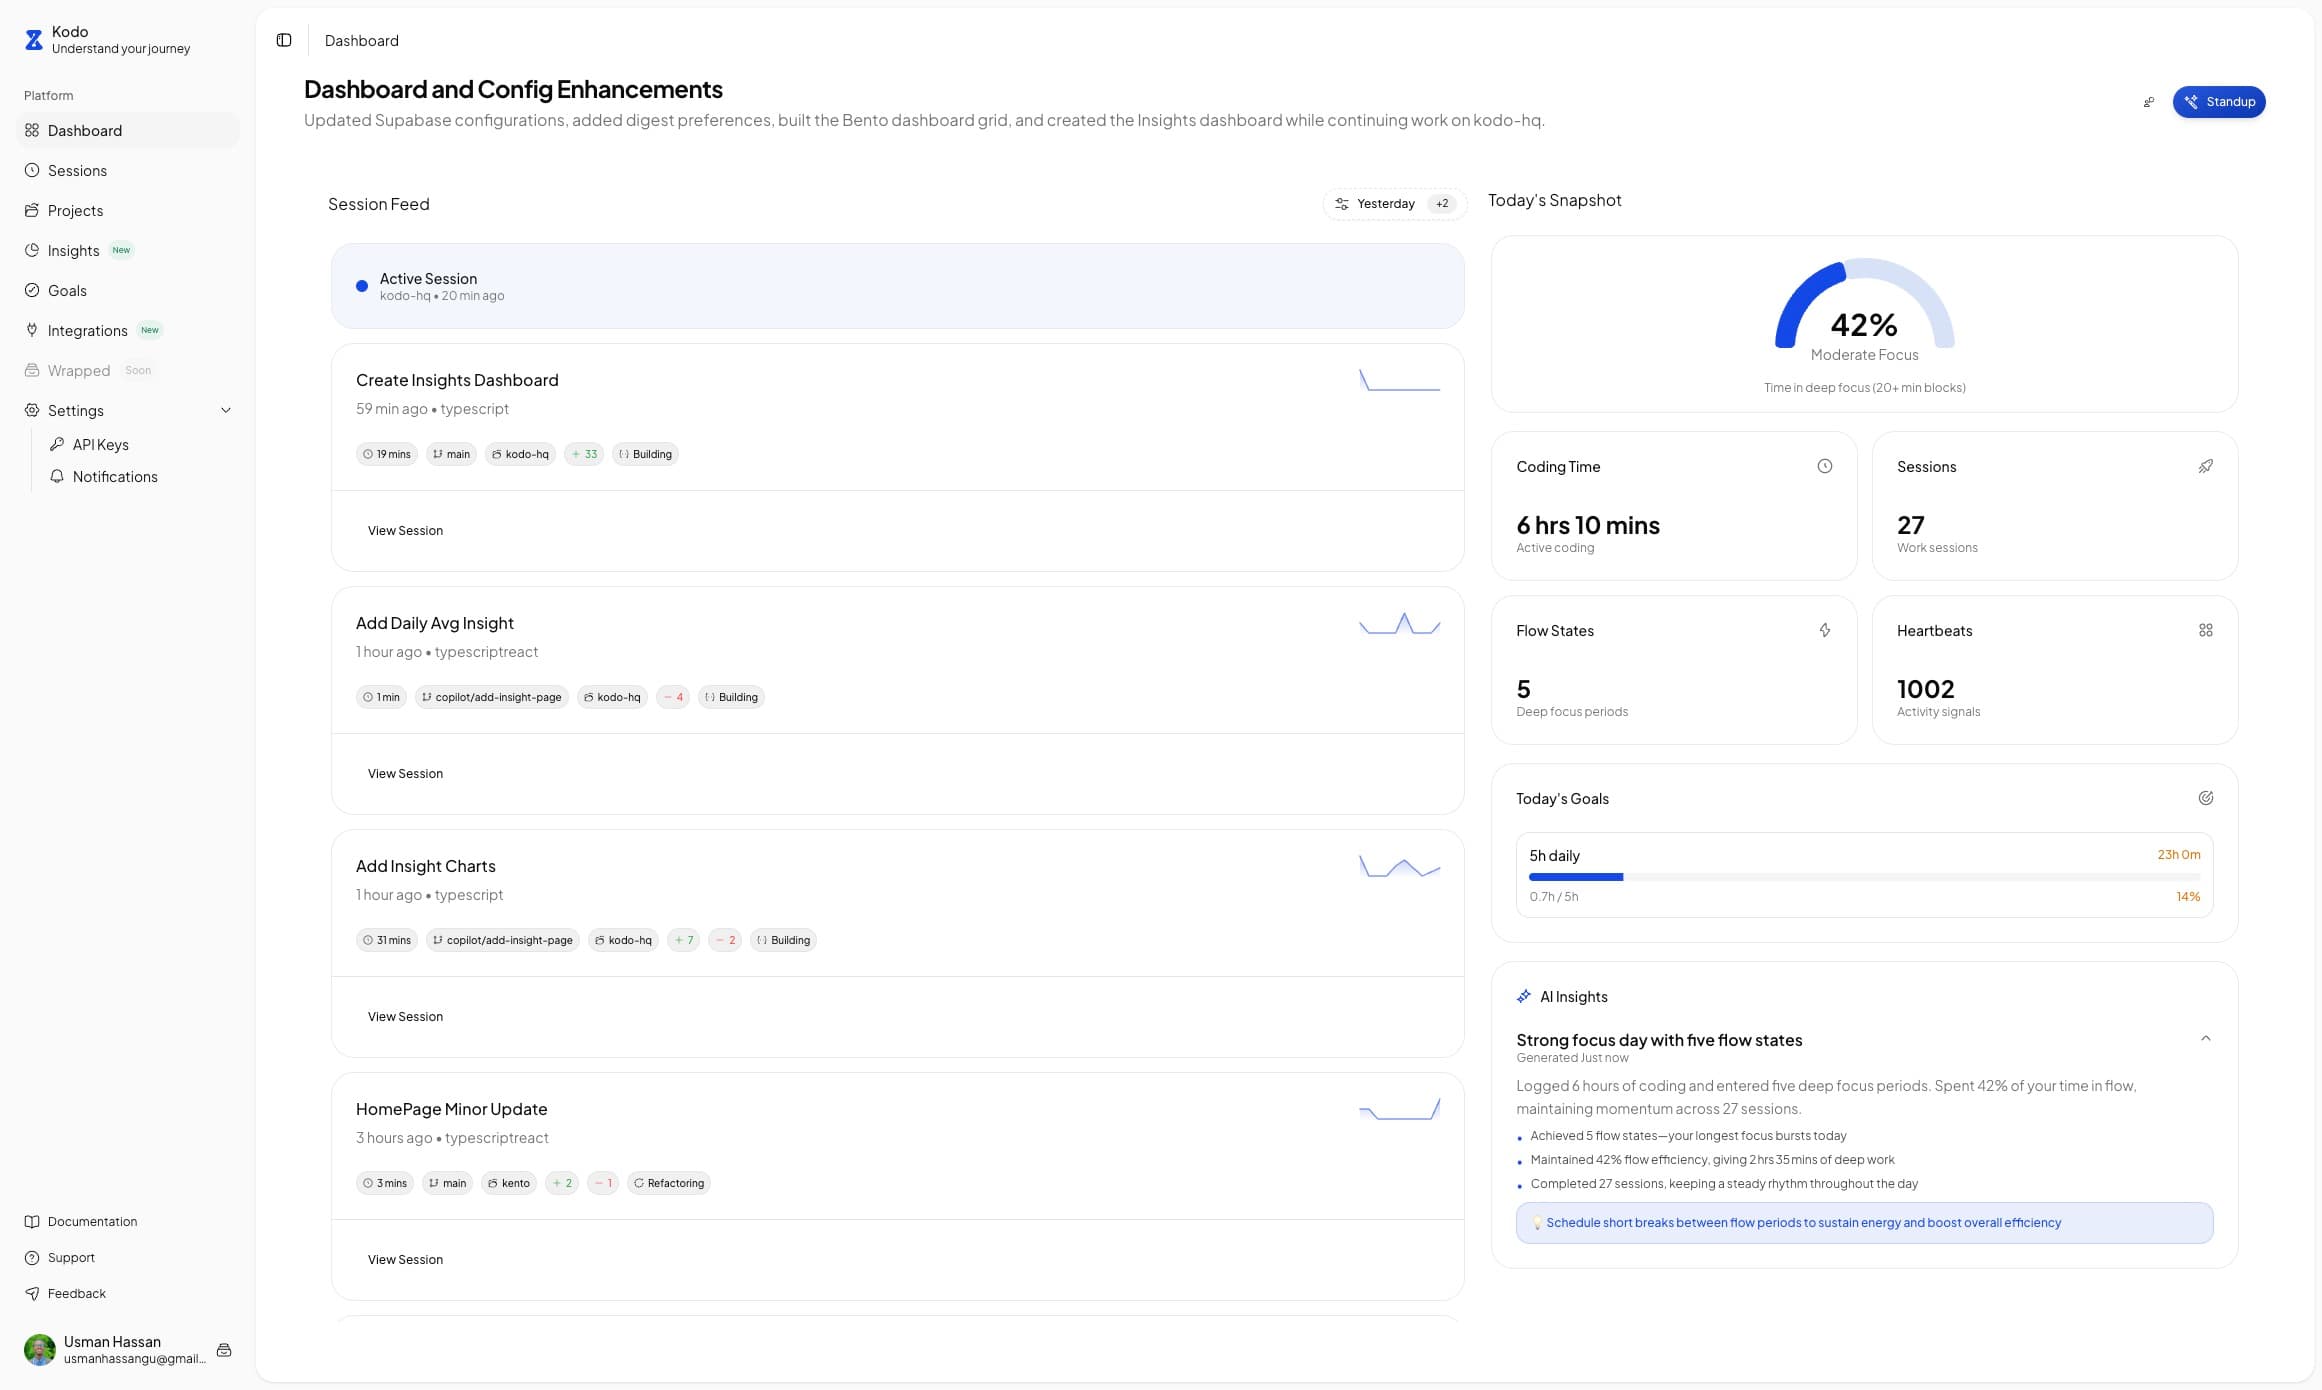This screenshot has width=2322, height=1390.
Task: Click the clock icon on Coding Time card
Action: (1825, 465)
